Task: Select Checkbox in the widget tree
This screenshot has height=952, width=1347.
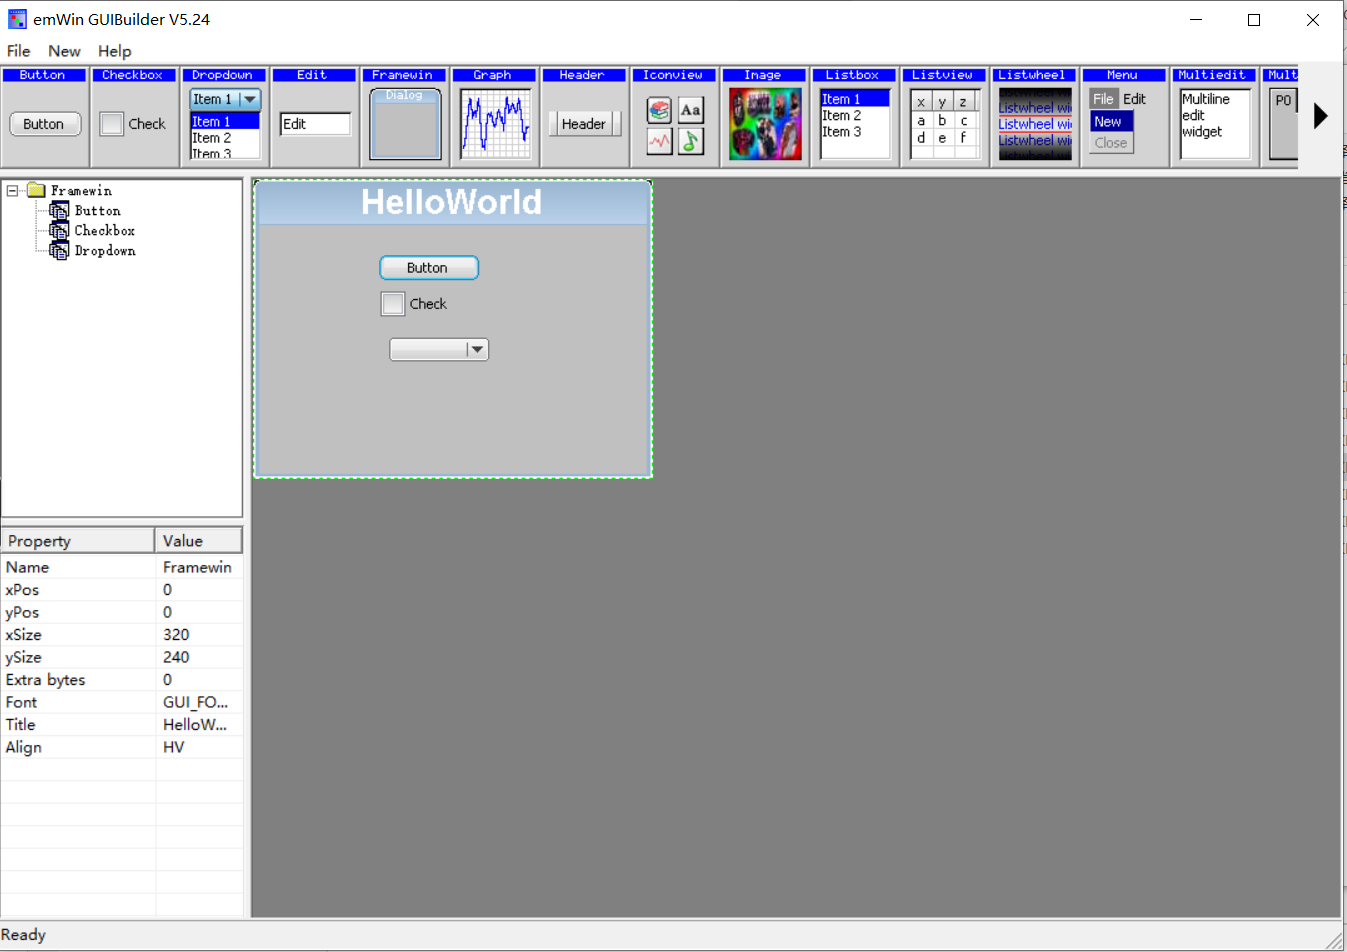Action: point(104,231)
